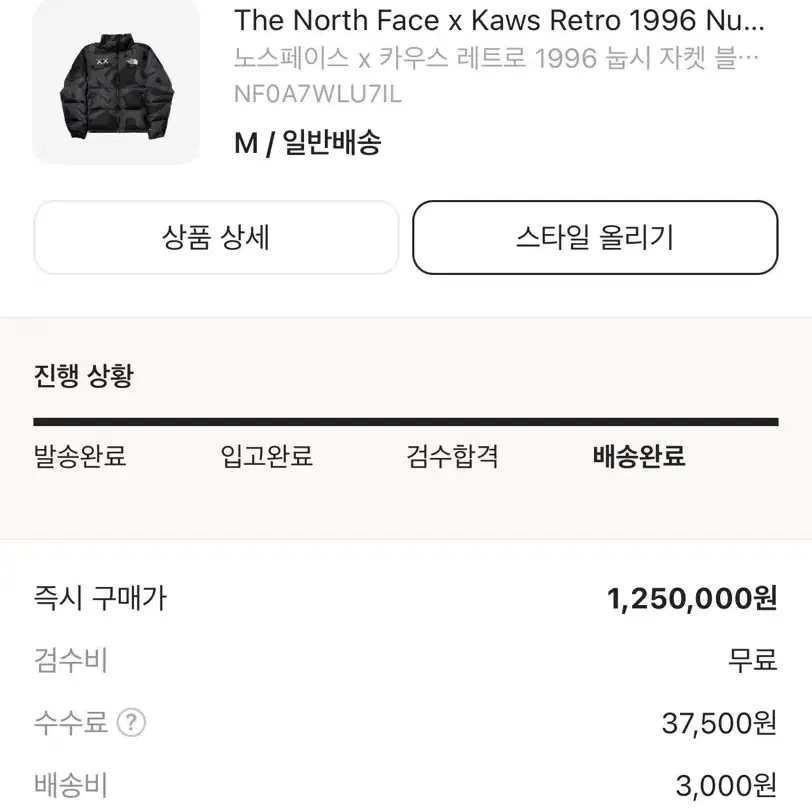The image size is (812, 812).
Task: Click the 배송비 3,000원 shipping row
Action: pos(406,785)
